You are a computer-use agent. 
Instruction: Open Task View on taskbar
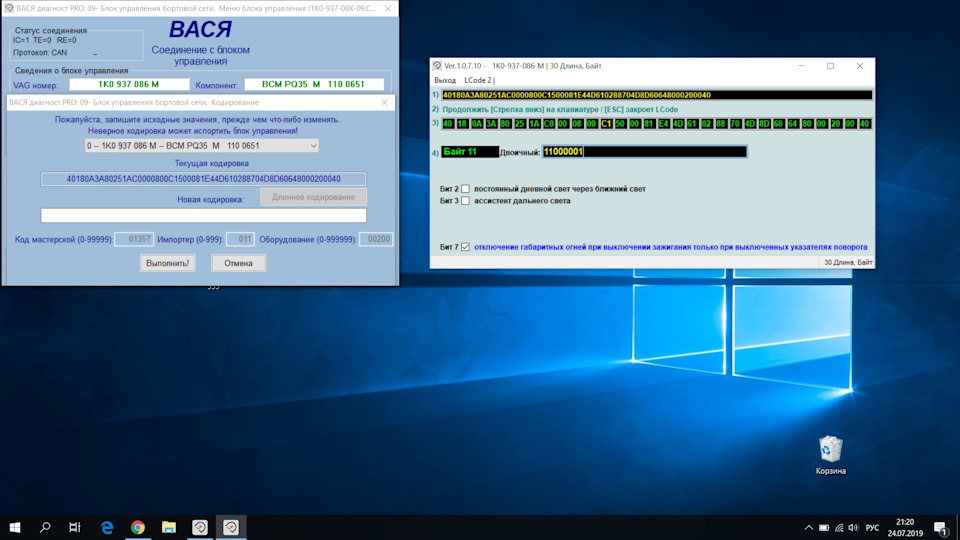[x=75, y=527]
